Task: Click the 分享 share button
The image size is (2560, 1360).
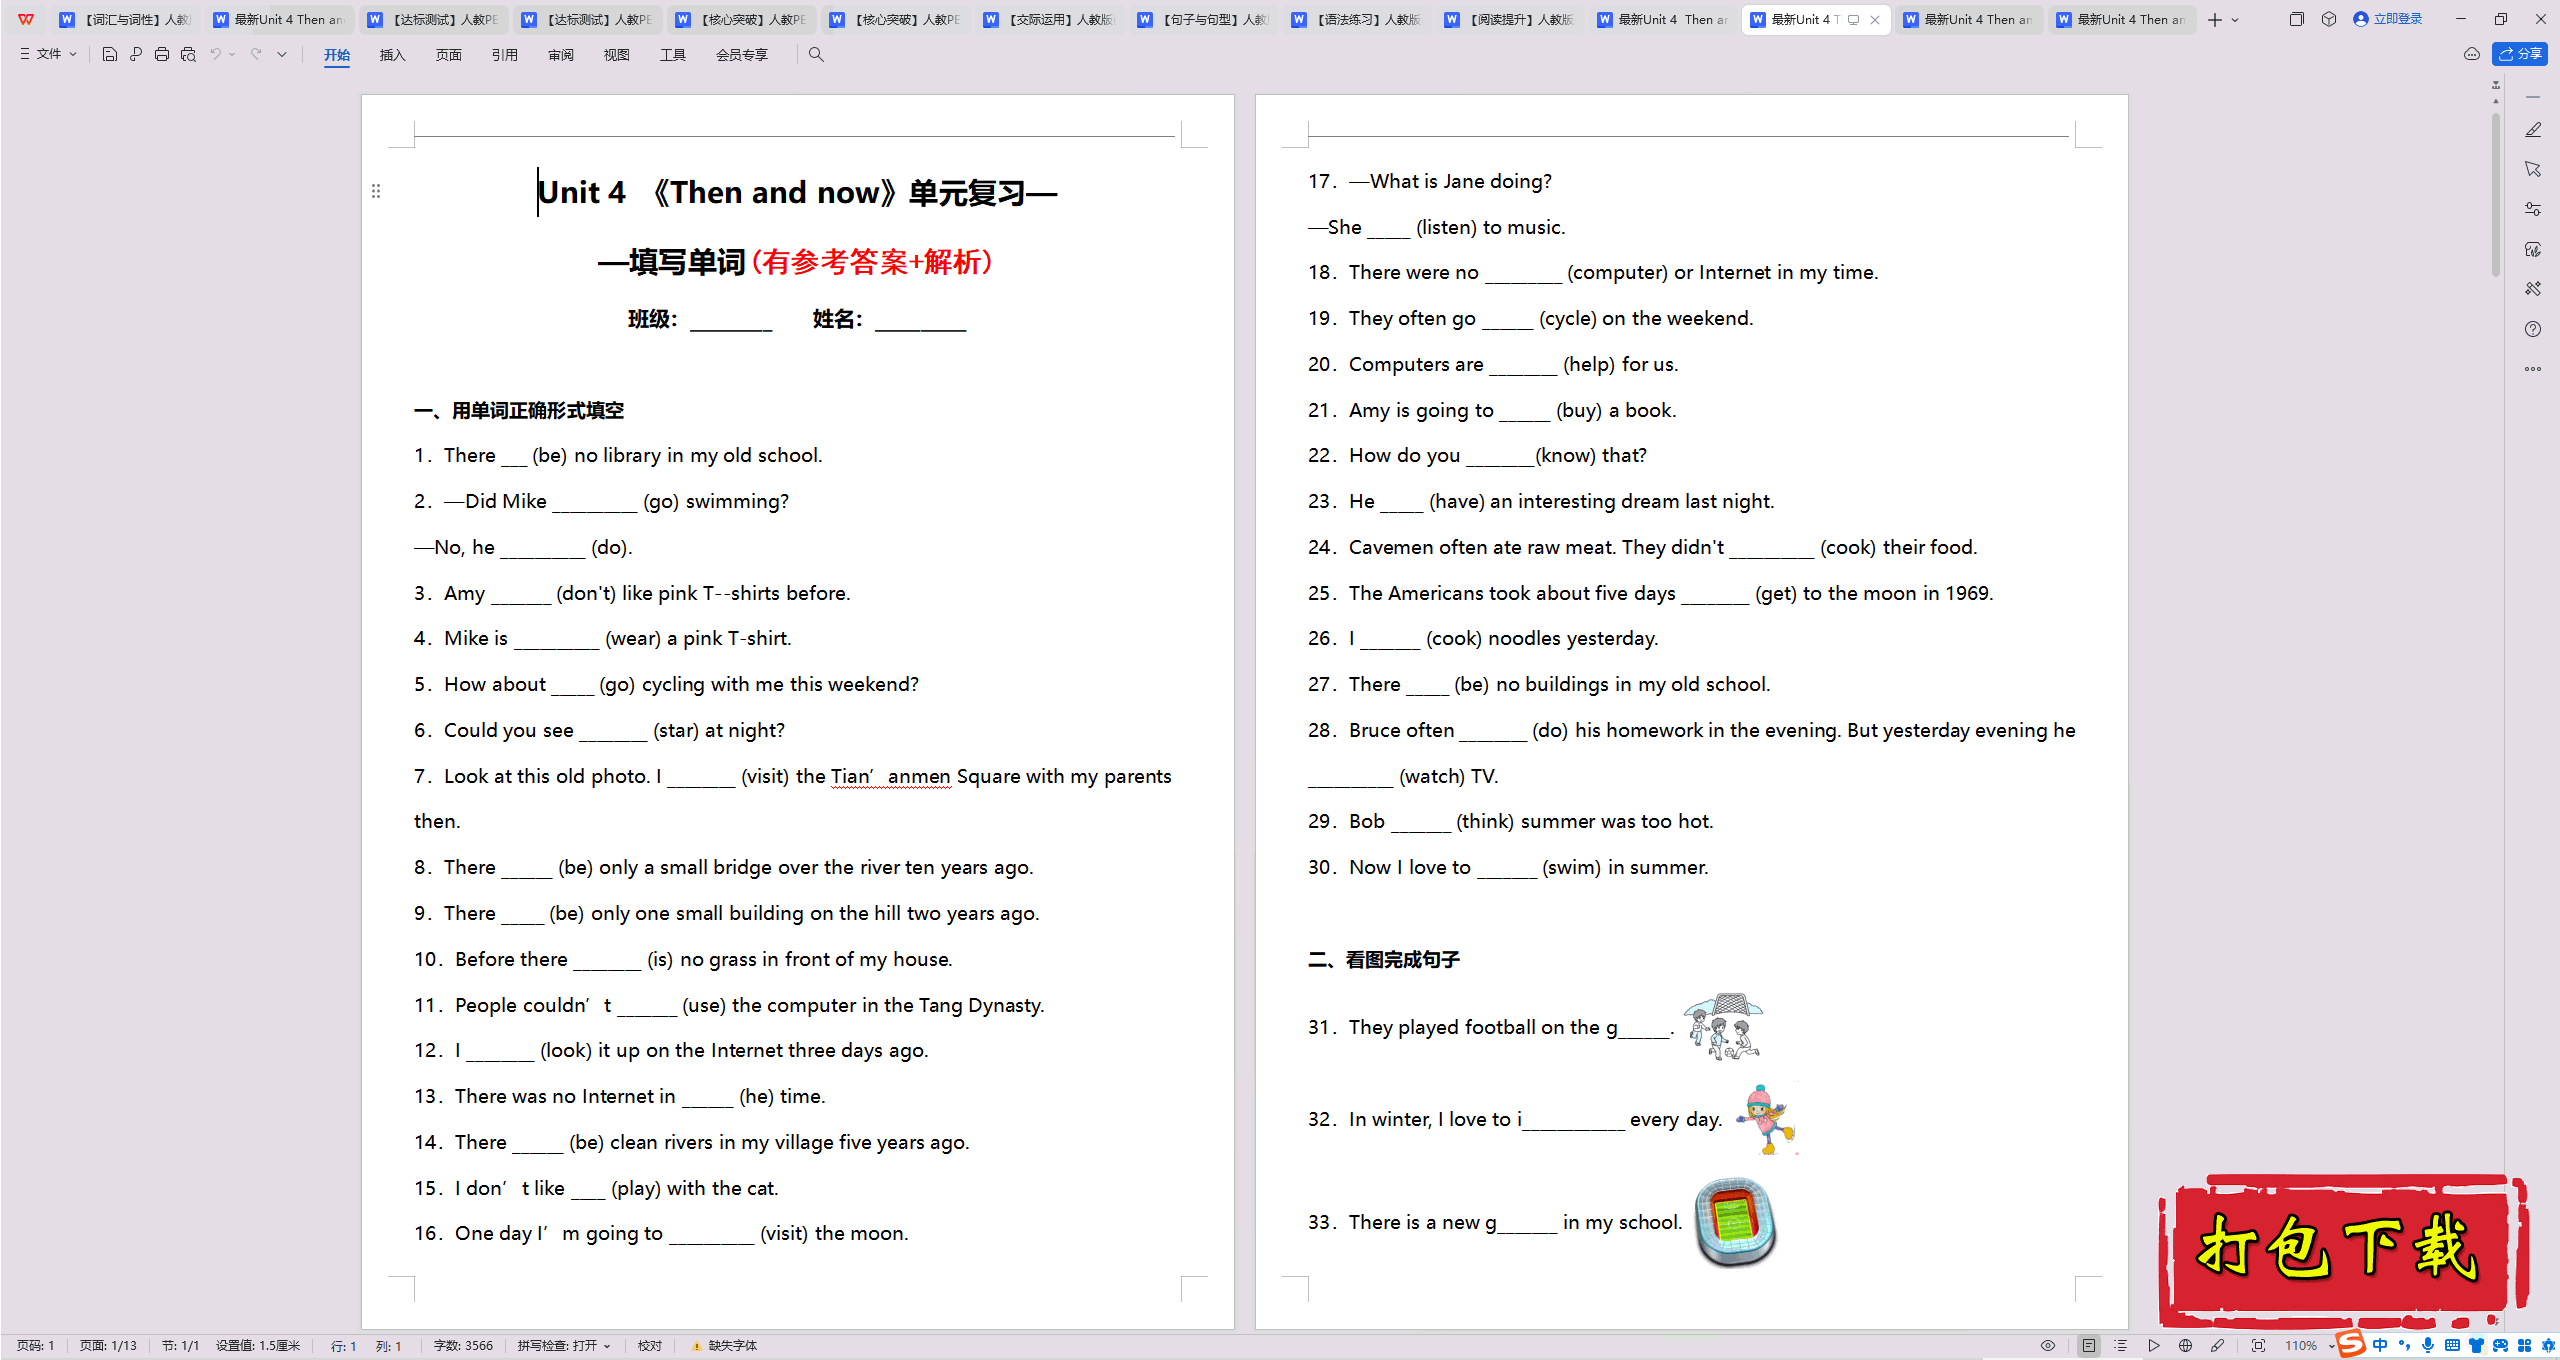Action: (x=2520, y=54)
